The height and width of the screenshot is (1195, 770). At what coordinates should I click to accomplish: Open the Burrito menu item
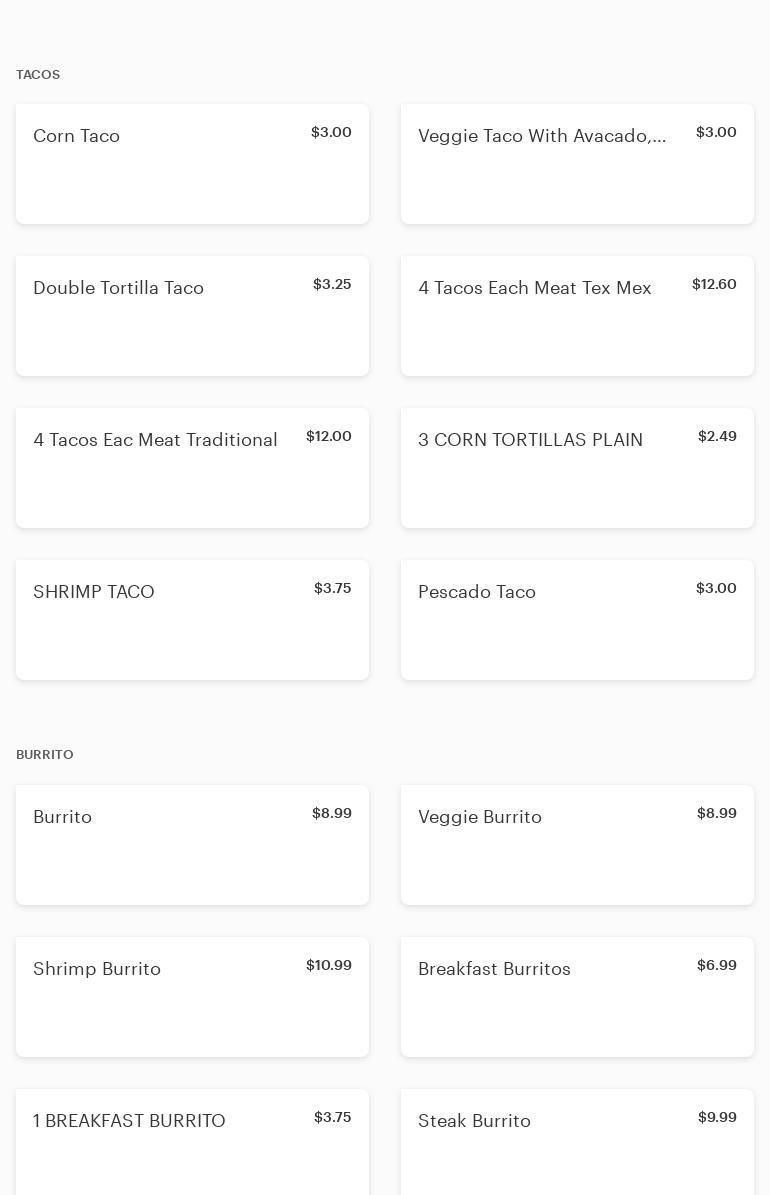point(192,845)
